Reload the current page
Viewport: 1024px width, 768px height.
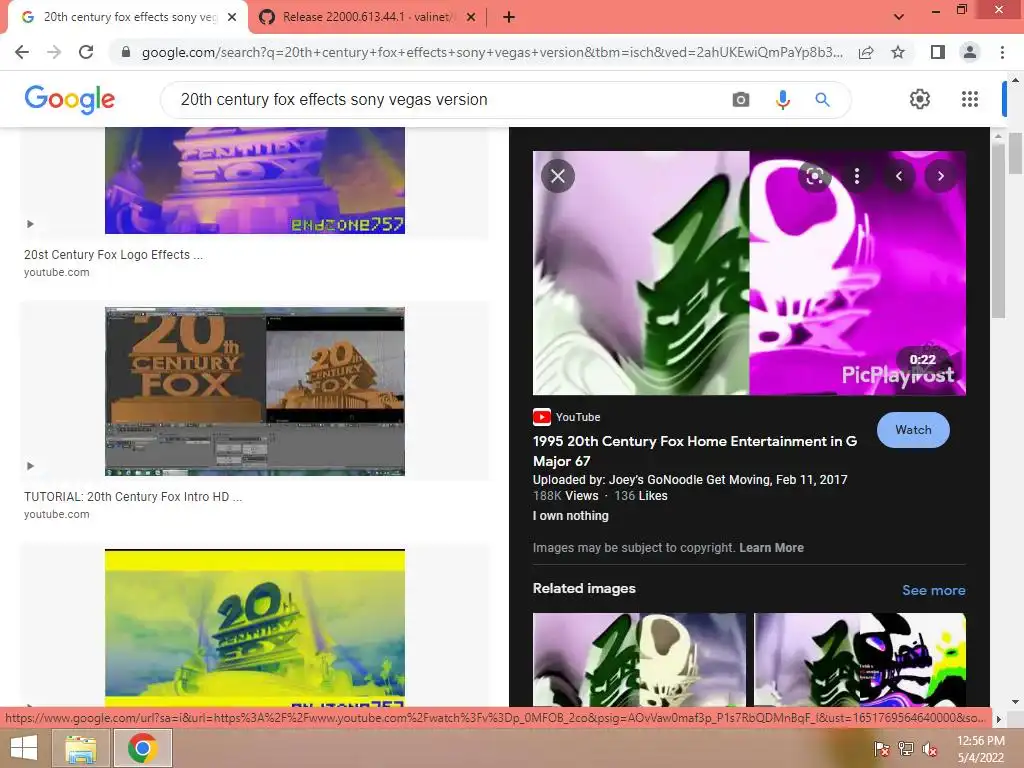(x=86, y=52)
